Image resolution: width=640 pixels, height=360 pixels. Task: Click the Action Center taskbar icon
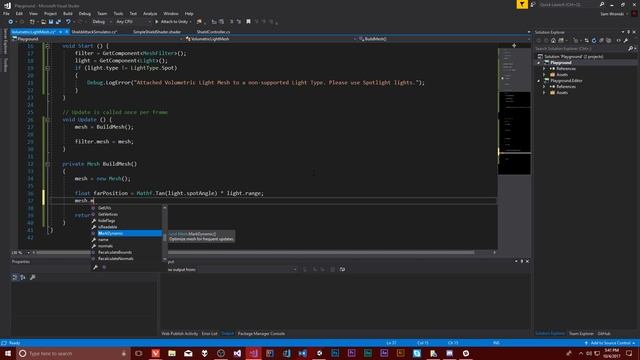[629, 353]
